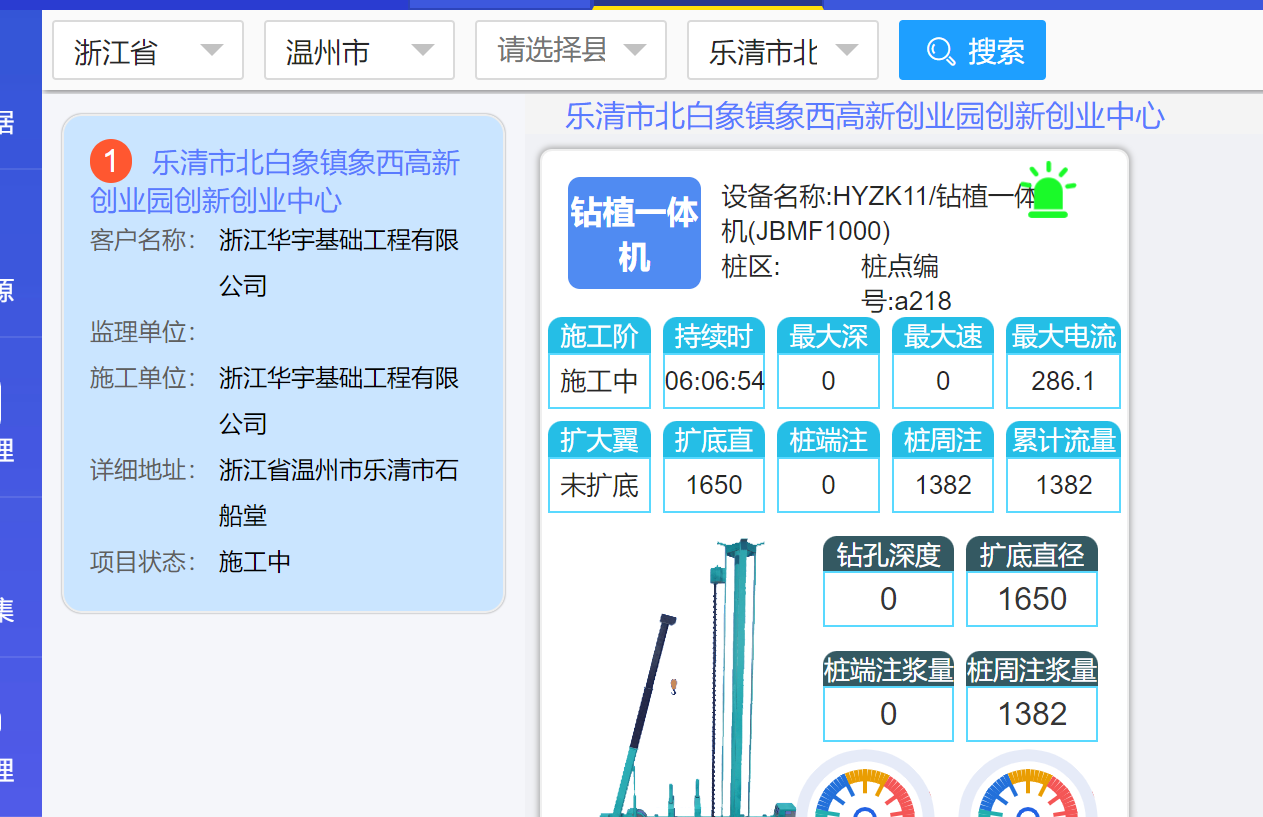
Task: Click the 钻孔深度 value box
Action: (888, 599)
